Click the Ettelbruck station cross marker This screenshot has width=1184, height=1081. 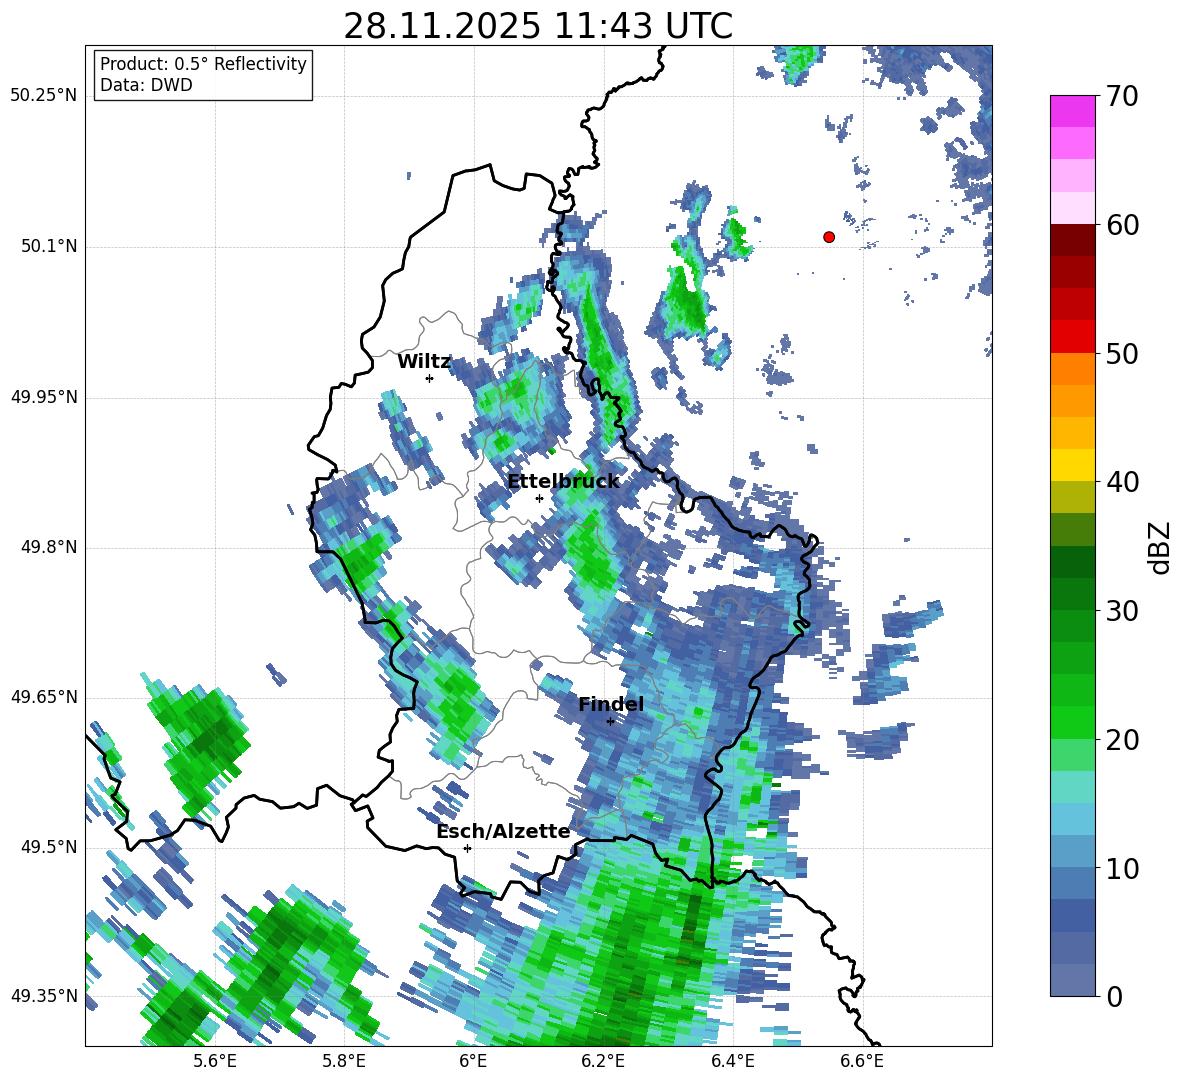point(539,498)
